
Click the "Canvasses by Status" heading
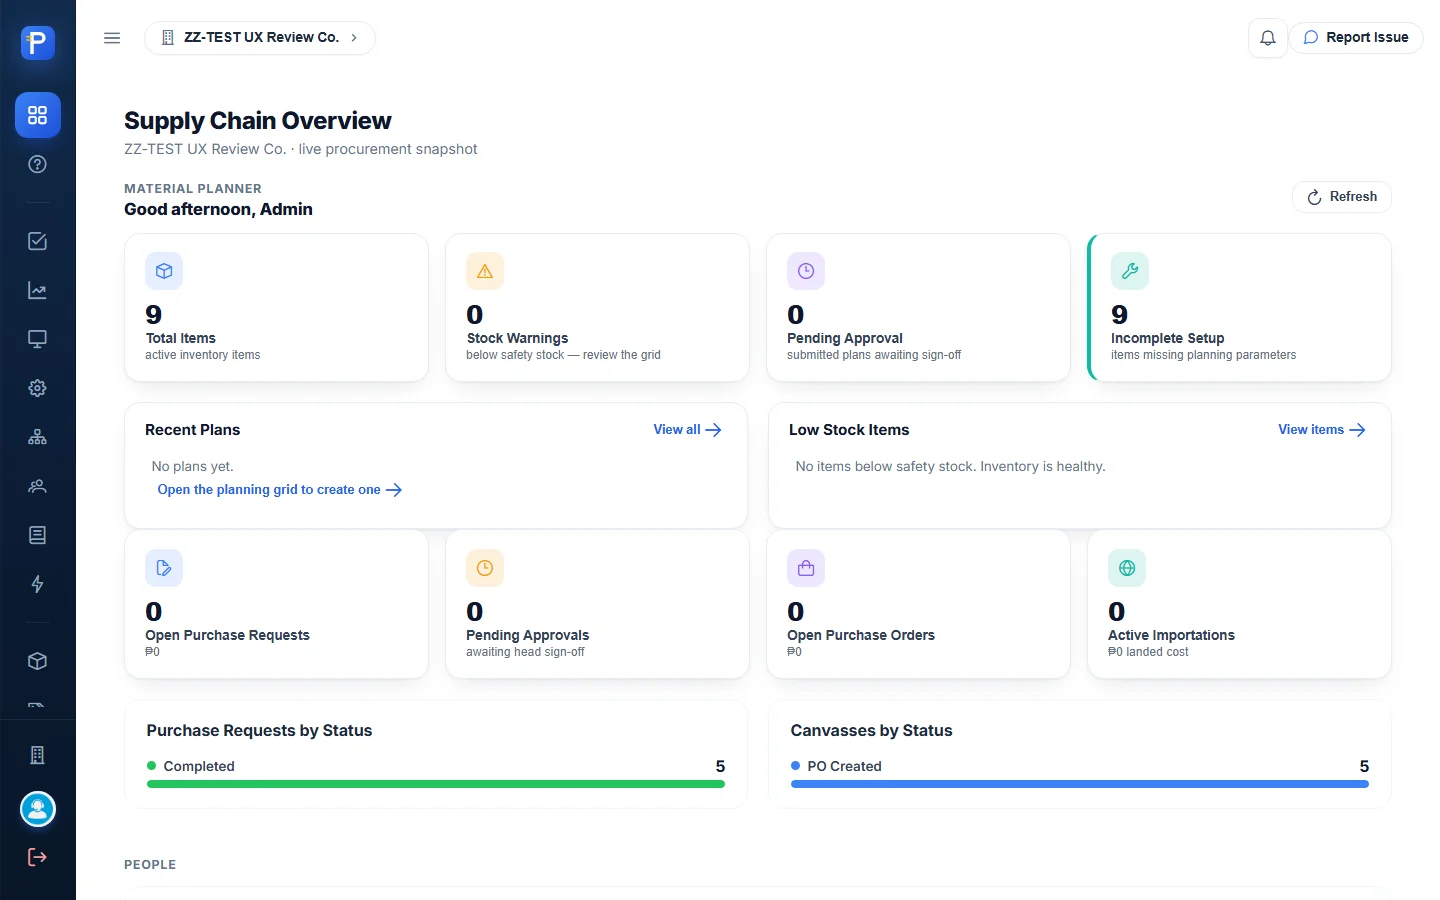(871, 731)
